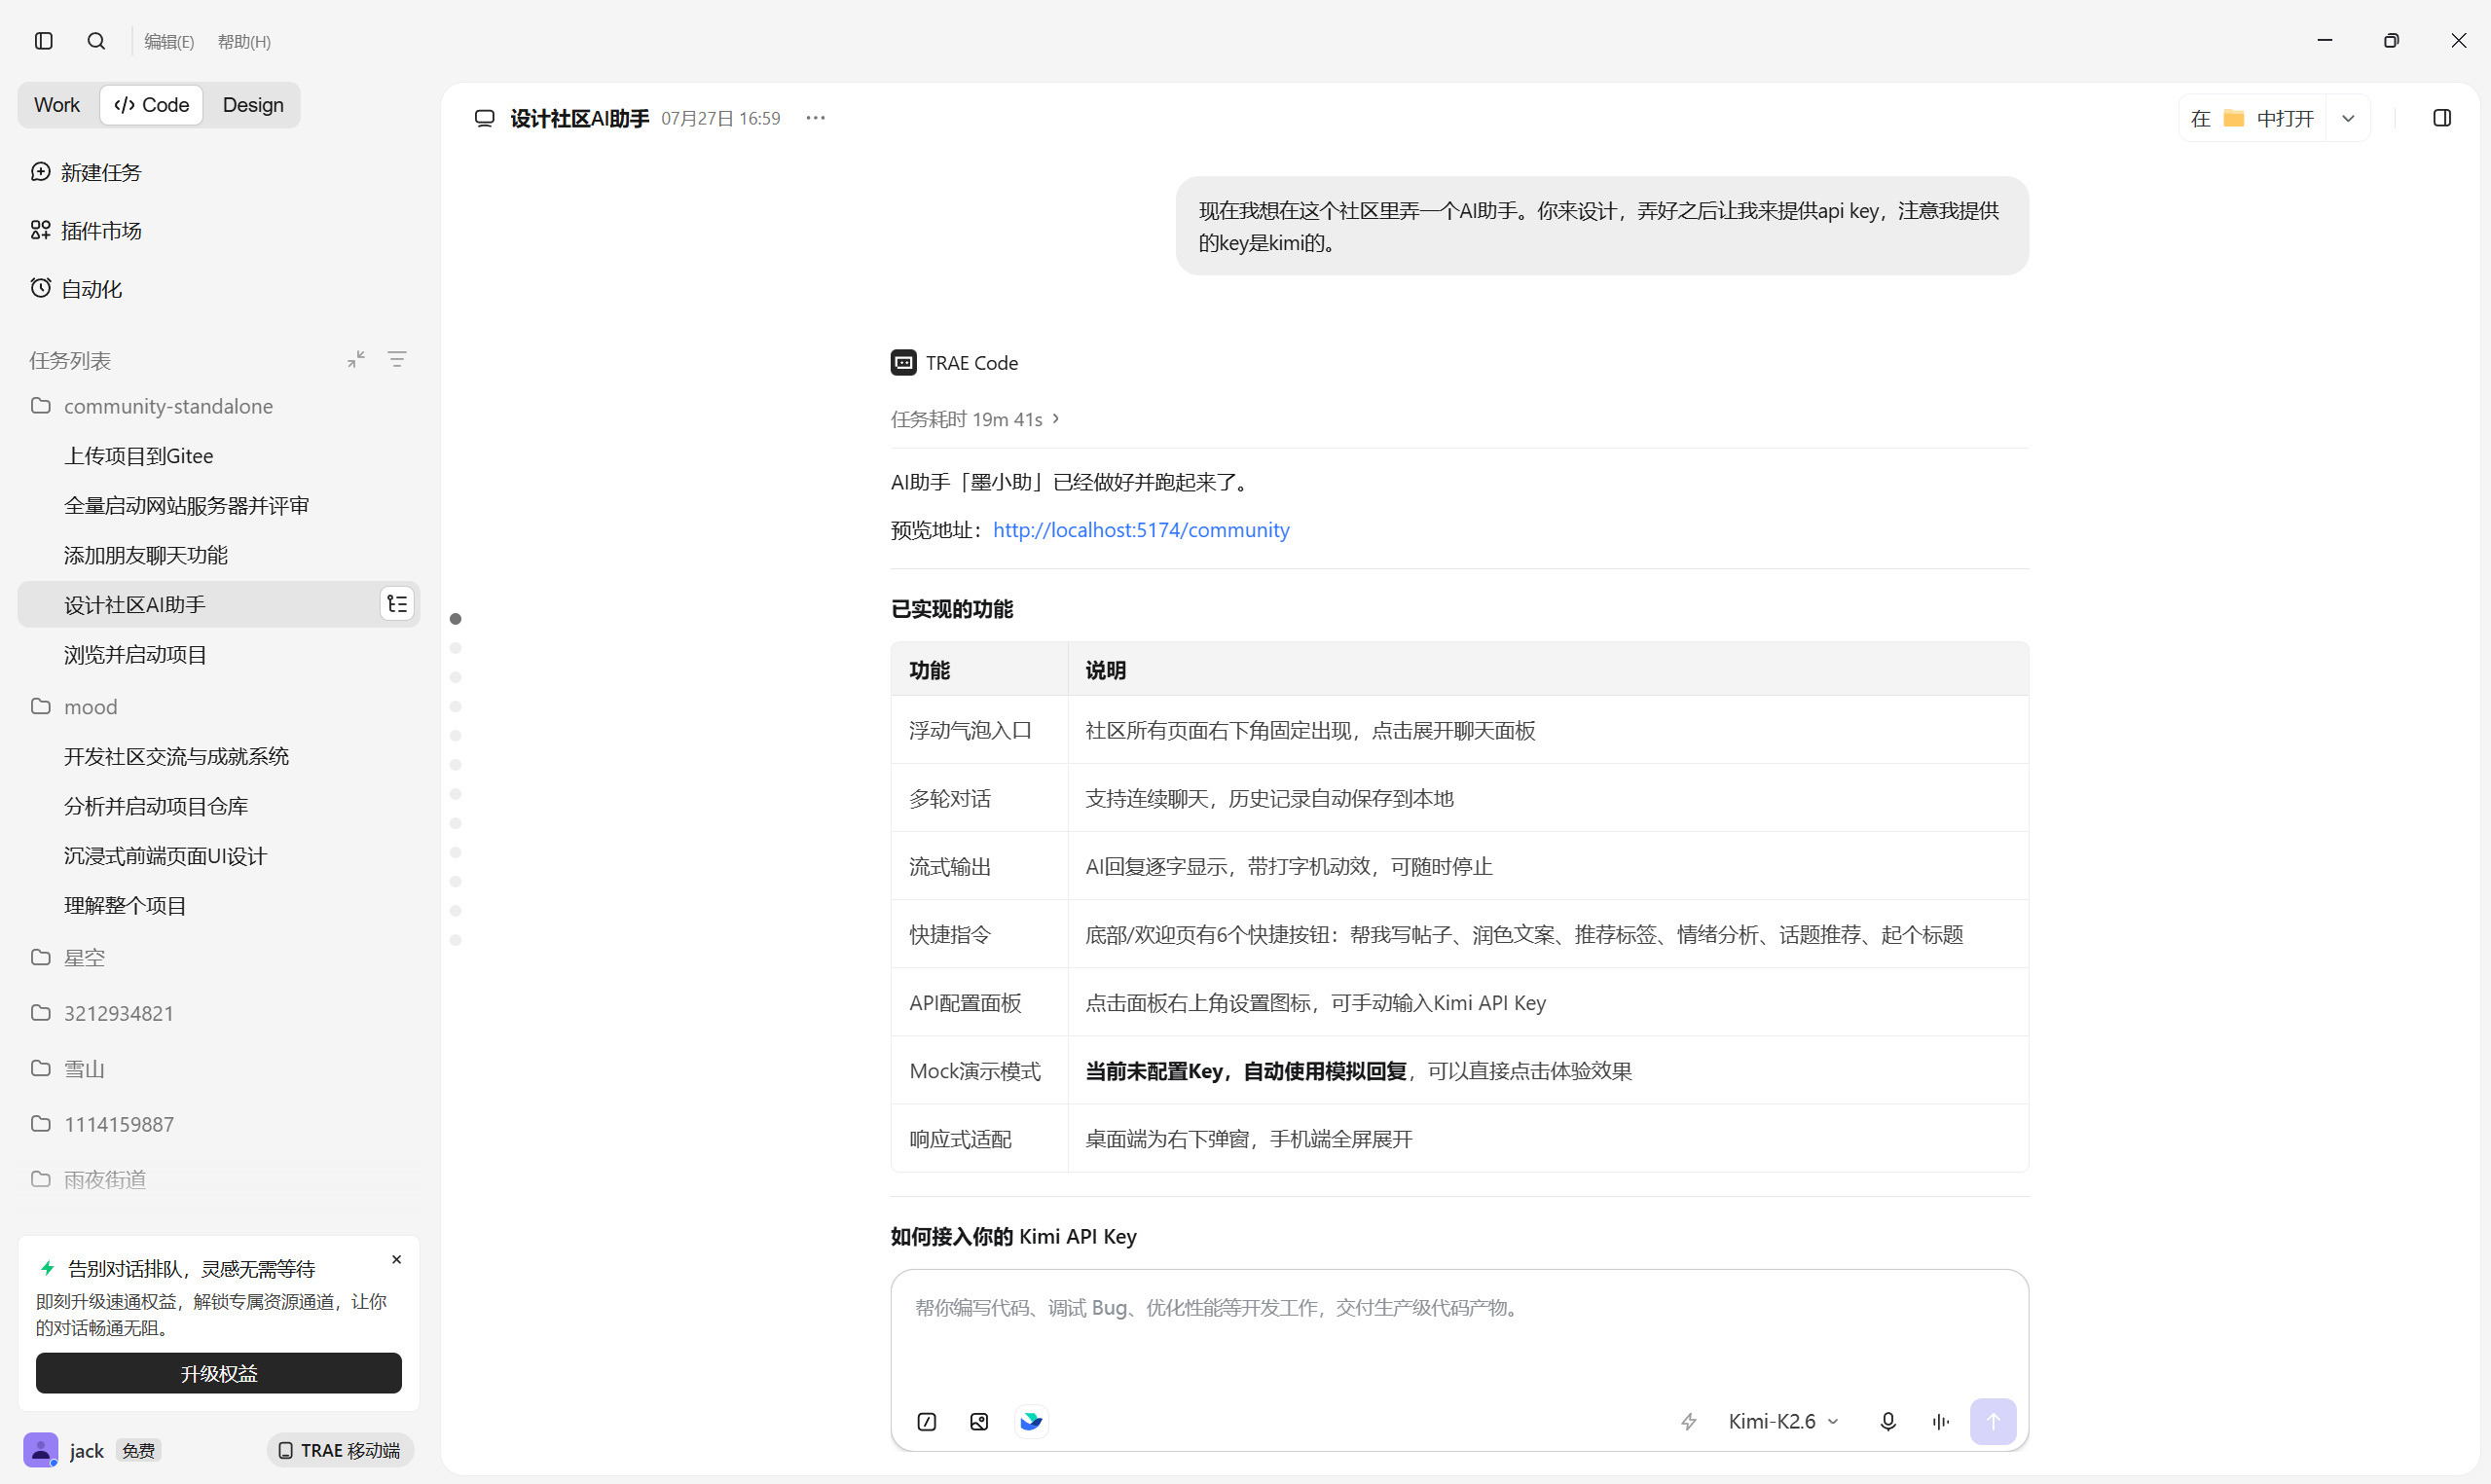Click the 升级权益 upgrade button

[x=218, y=1374]
